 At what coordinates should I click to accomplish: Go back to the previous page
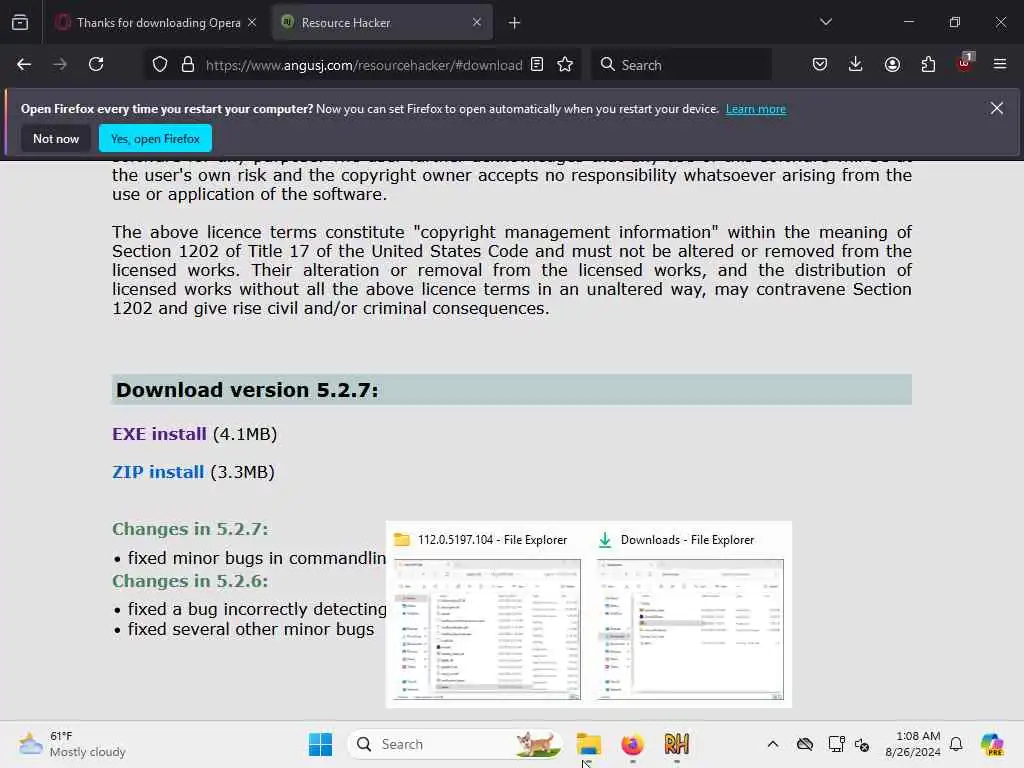point(24,65)
